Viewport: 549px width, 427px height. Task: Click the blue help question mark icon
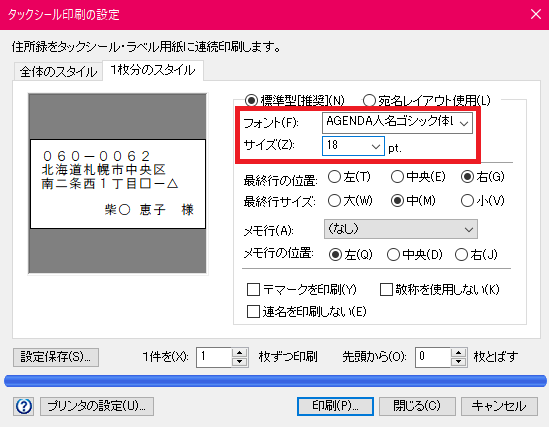click(x=24, y=406)
